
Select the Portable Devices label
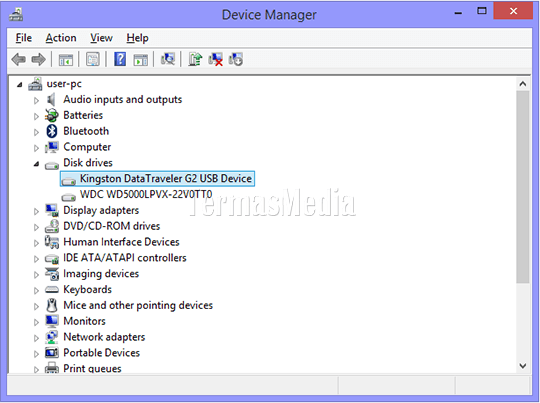pos(102,353)
